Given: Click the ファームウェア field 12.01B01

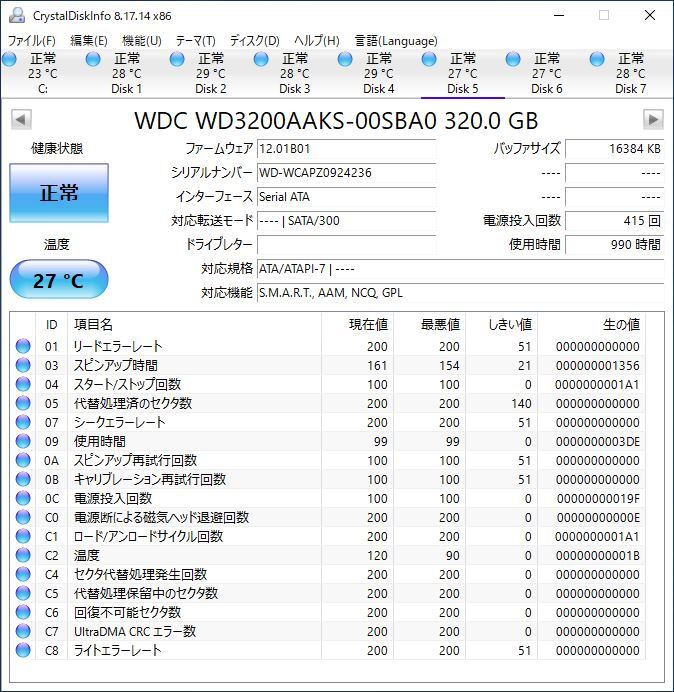Looking at the screenshot, I should (x=346, y=149).
